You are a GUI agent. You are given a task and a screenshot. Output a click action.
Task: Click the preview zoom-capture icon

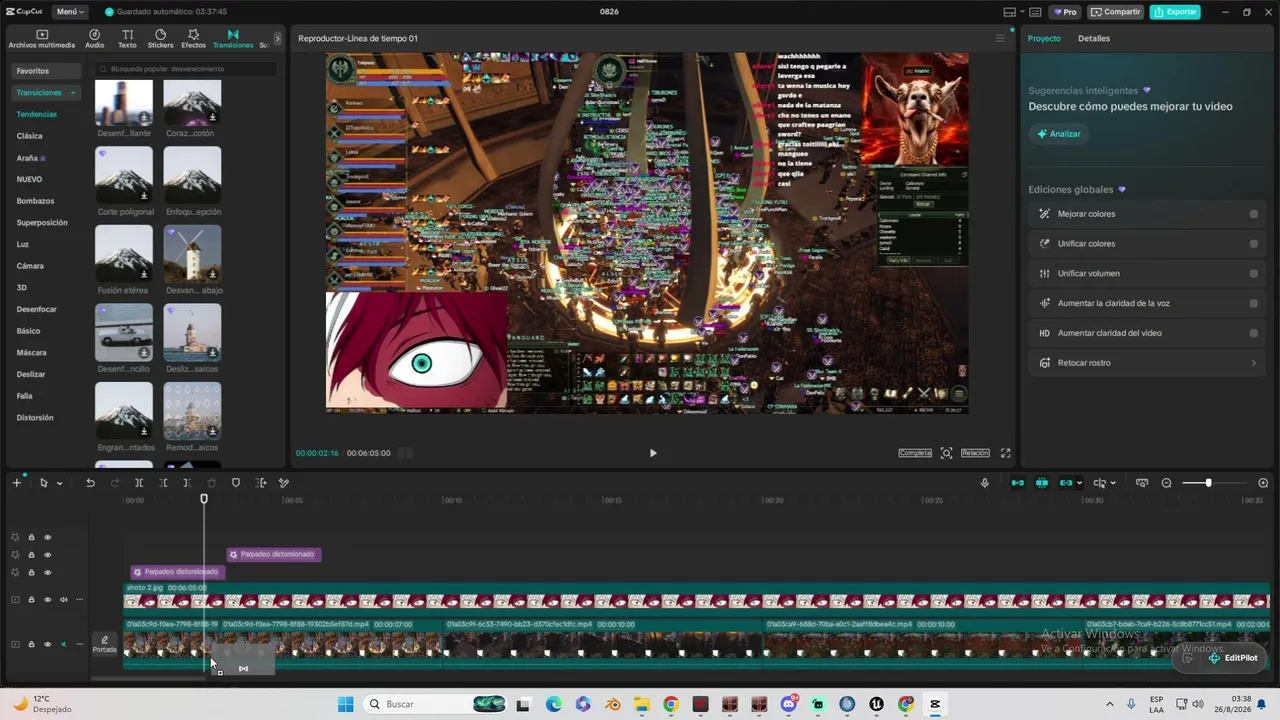(x=947, y=453)
